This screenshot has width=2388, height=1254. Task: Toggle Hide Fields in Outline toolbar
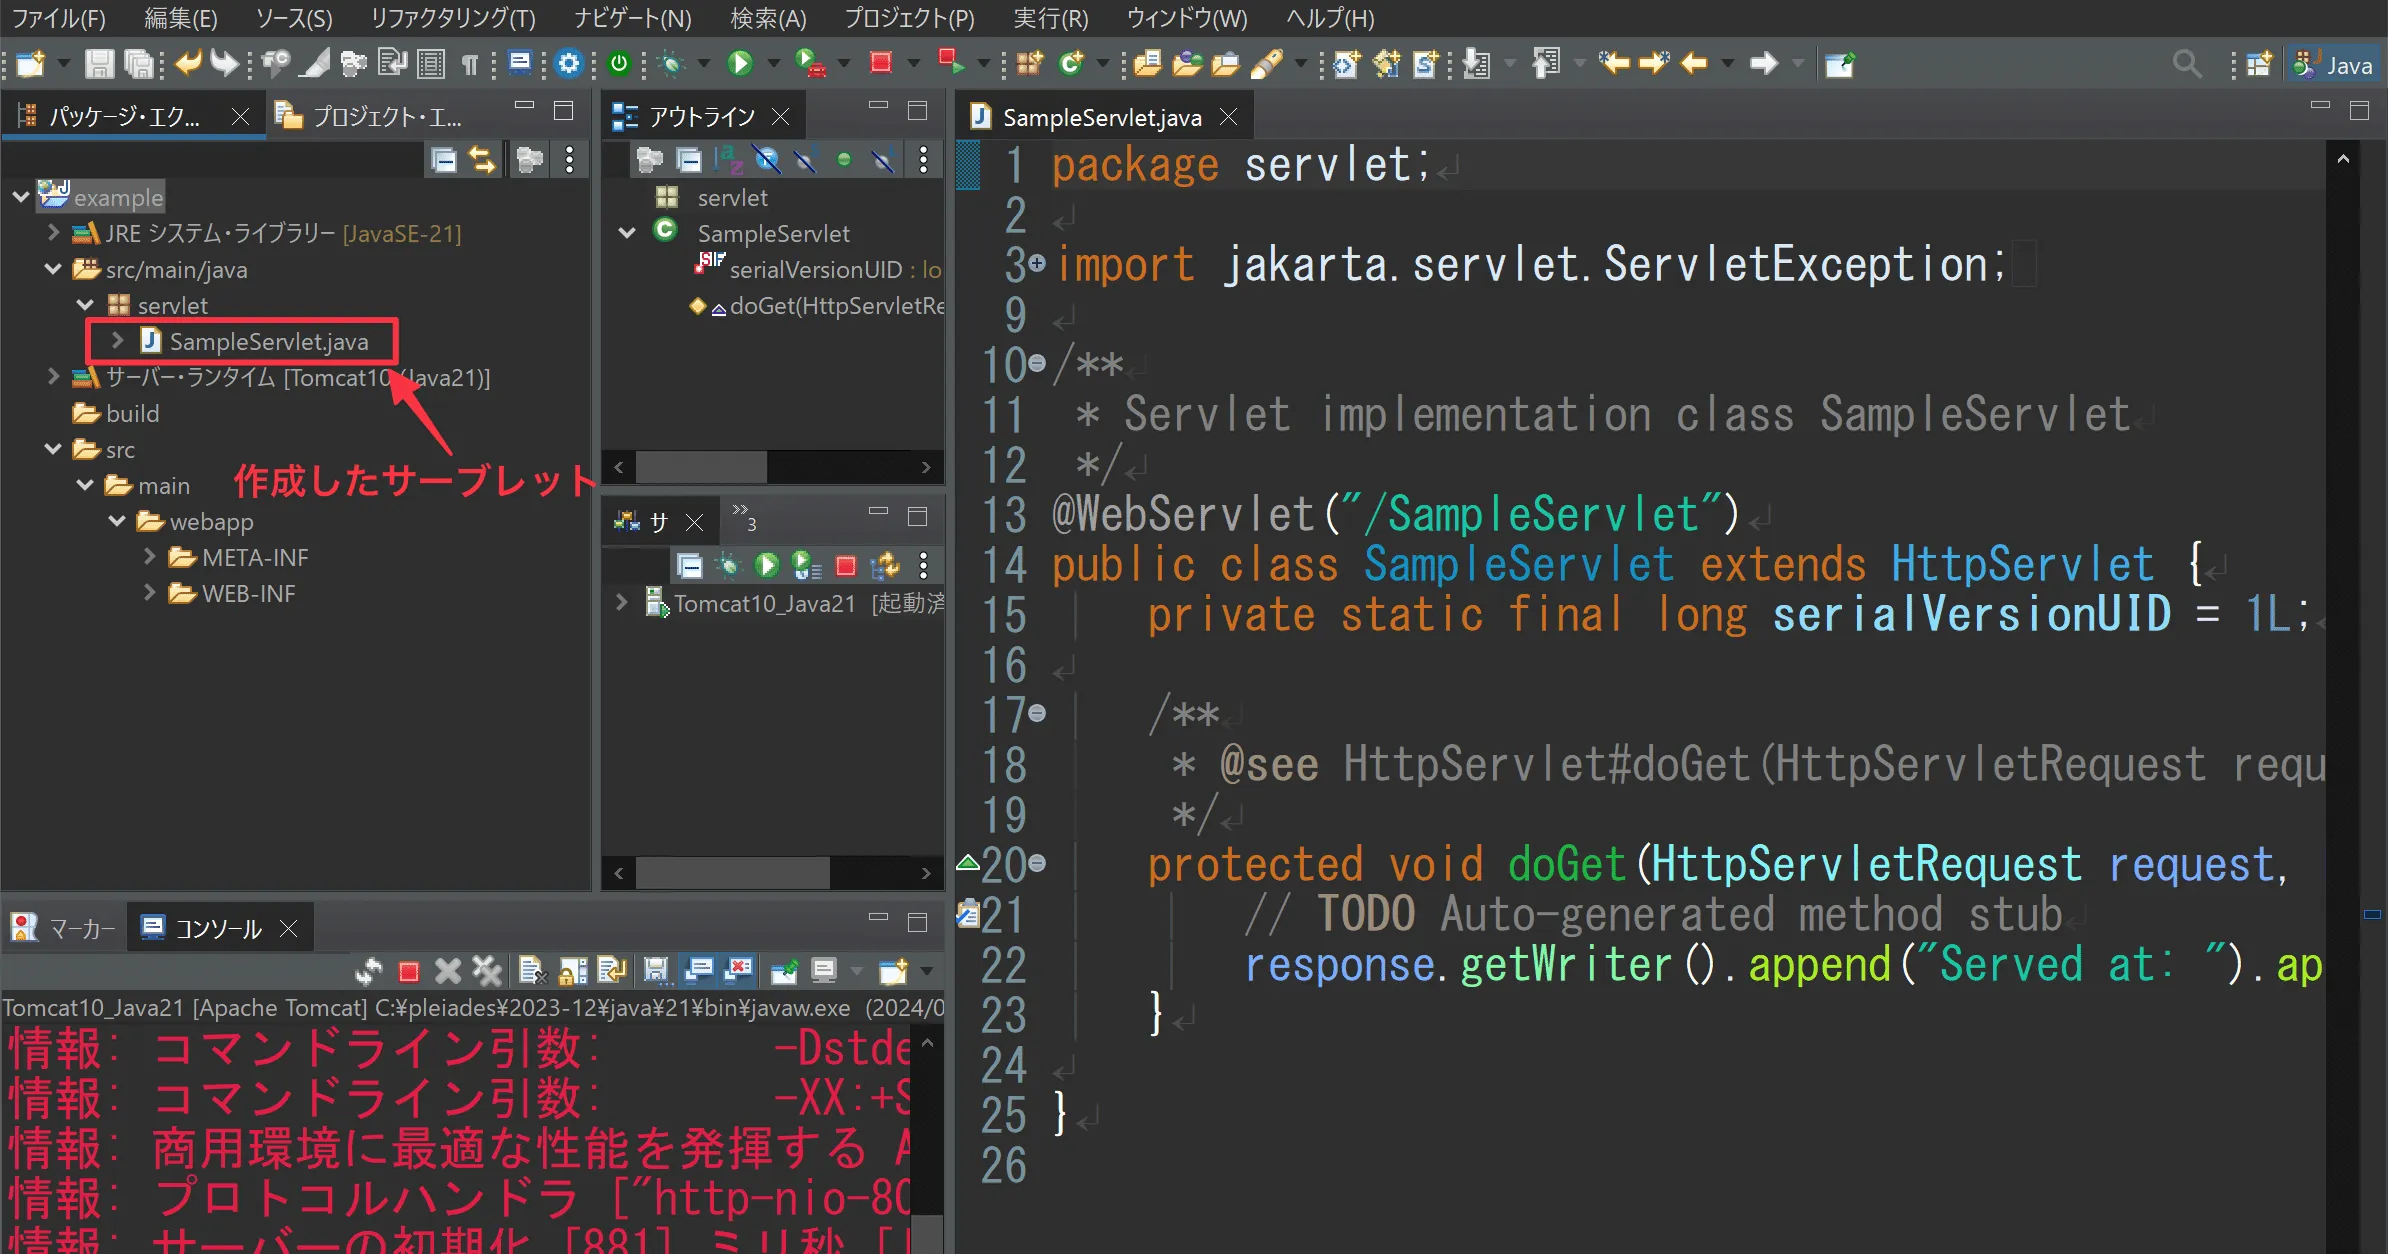pyautogui.click(x=766, y=160)
